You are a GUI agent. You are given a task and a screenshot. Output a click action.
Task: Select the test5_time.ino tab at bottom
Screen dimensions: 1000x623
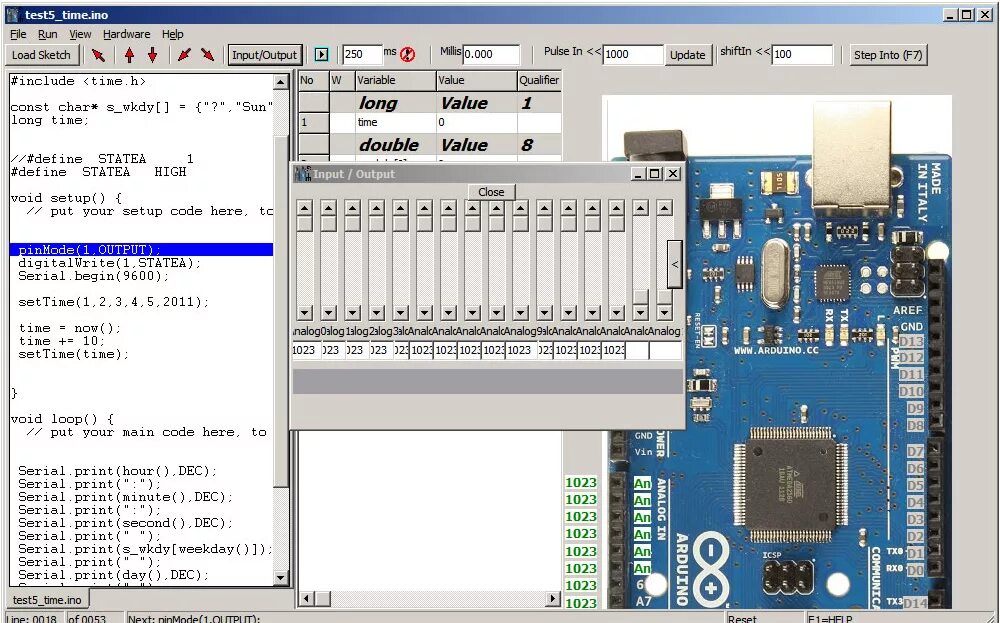point(48,599)
